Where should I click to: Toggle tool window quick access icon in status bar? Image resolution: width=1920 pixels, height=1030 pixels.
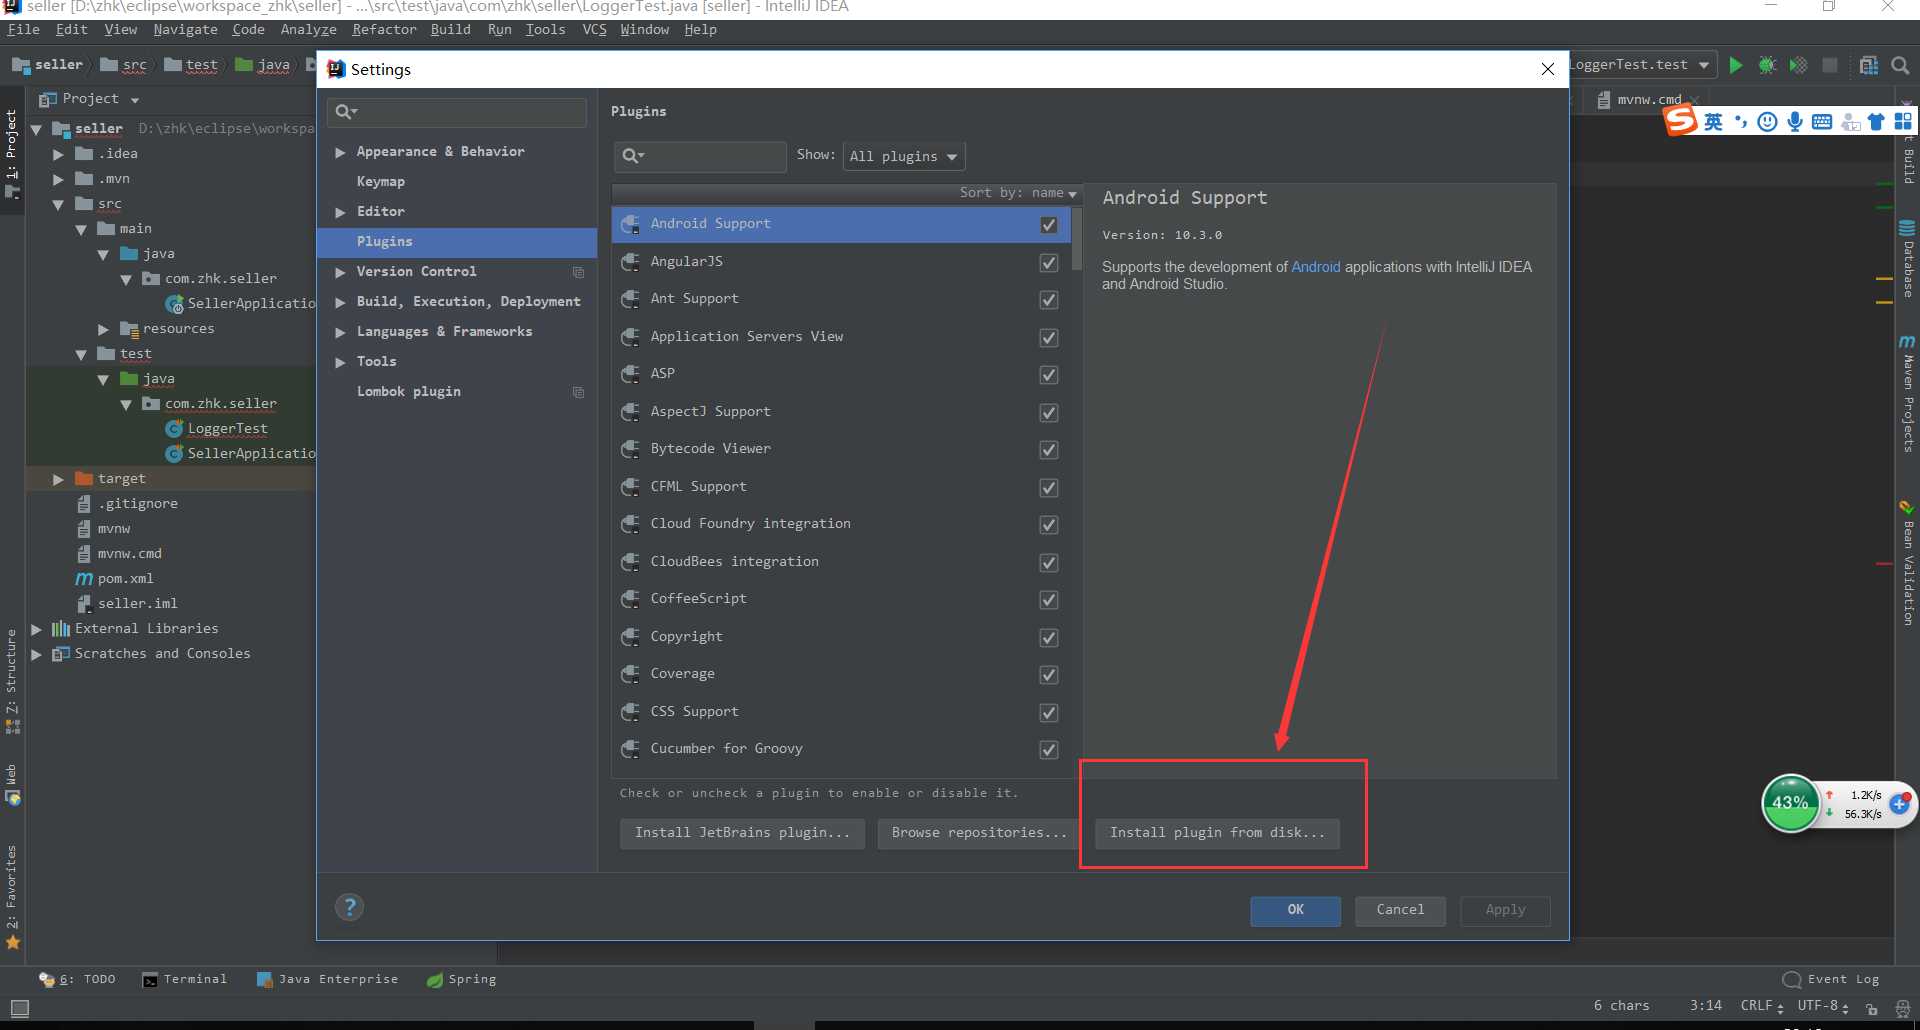tap(19, 1008)
